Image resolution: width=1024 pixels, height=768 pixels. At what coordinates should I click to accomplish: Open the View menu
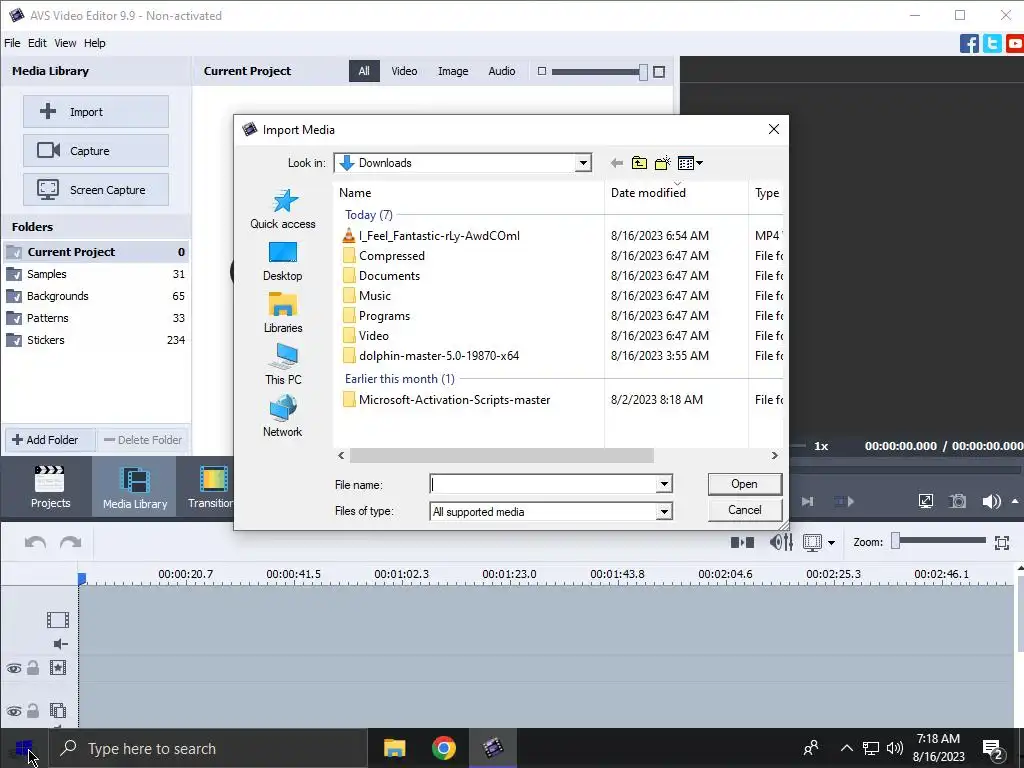tap(65, 43)
